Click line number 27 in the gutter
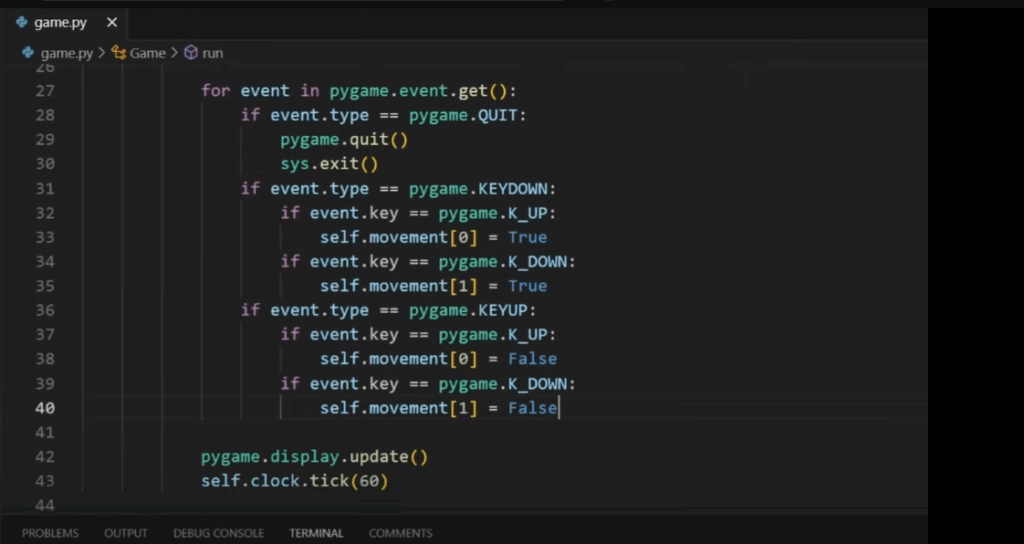This screenshot has height=544, width=1024. coord(45,91)
